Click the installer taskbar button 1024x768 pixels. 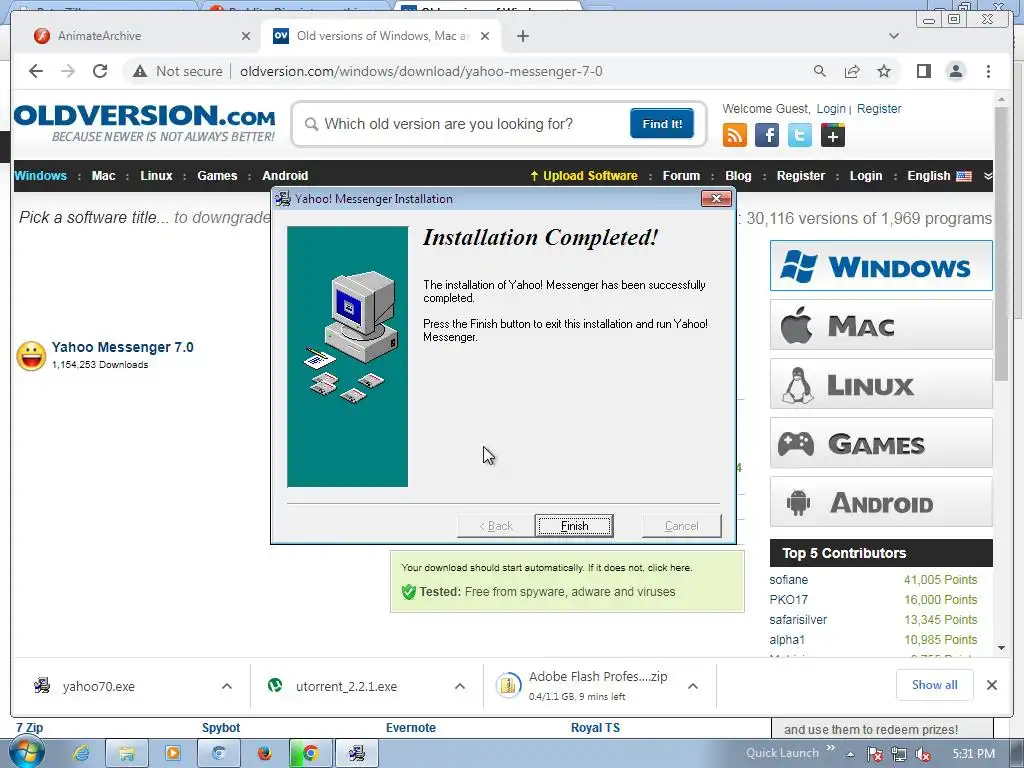click(x=356, y=753)
